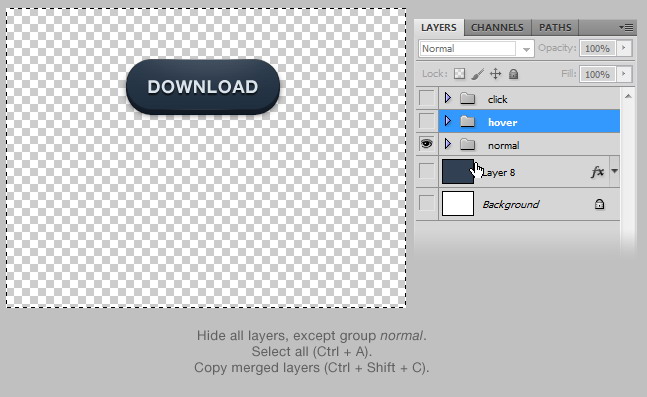Image resolution: width=647 pixels, height=397 pixels.
Task: Click the lock image pixels brush icon
Action: click(477, 74)
